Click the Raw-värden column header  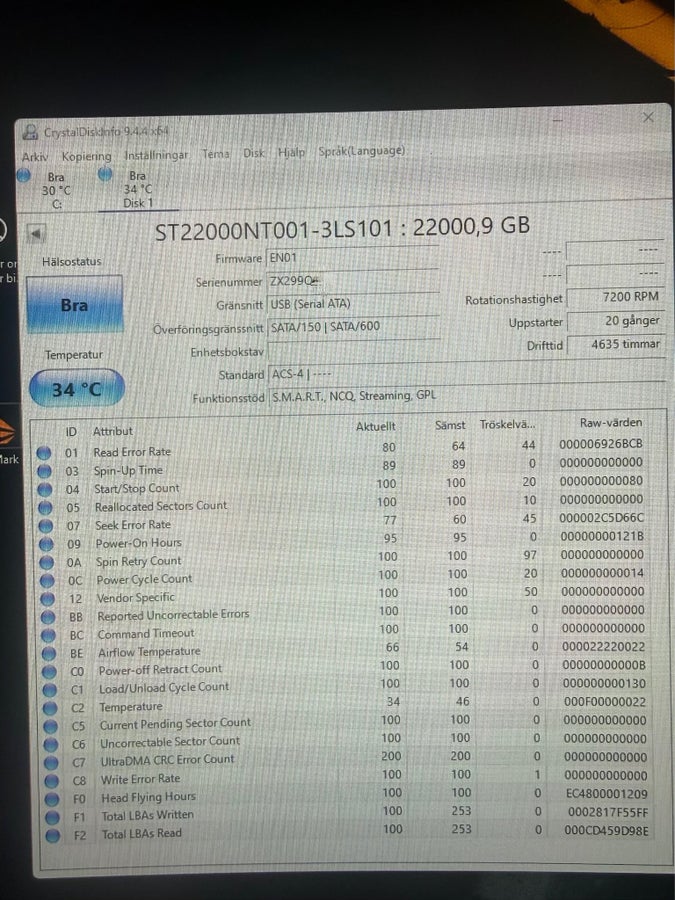(x=611, y=422)
